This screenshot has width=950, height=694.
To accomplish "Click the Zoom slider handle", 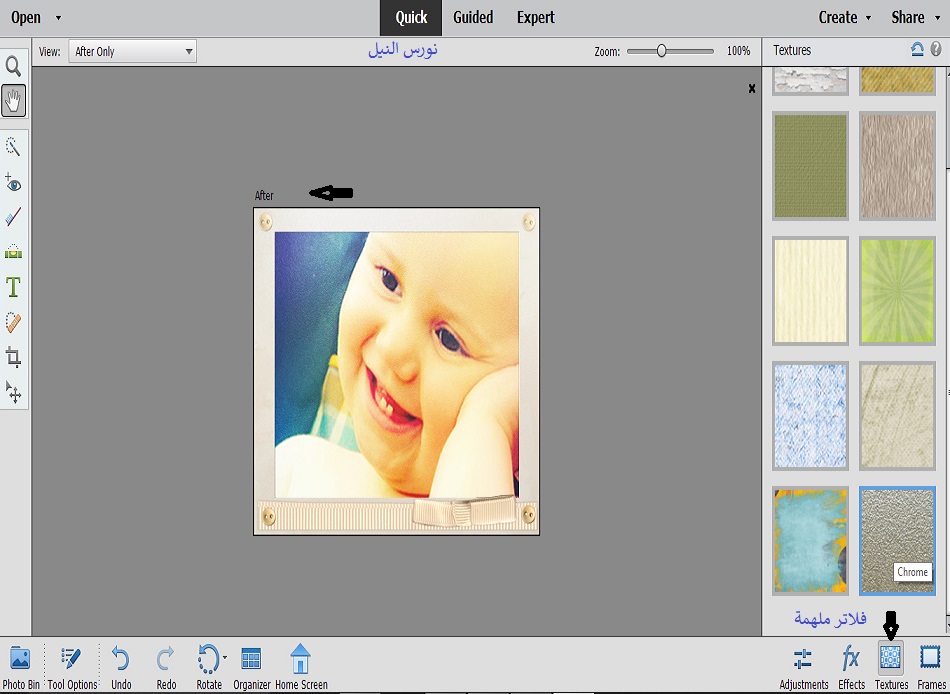I will (661, 51).
